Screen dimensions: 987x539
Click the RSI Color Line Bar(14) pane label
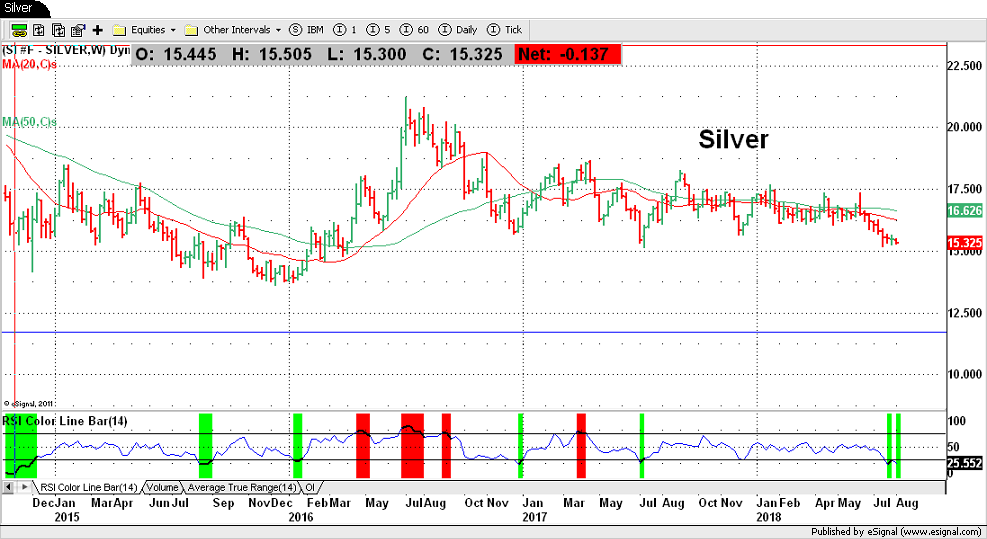tap(64, 421)
